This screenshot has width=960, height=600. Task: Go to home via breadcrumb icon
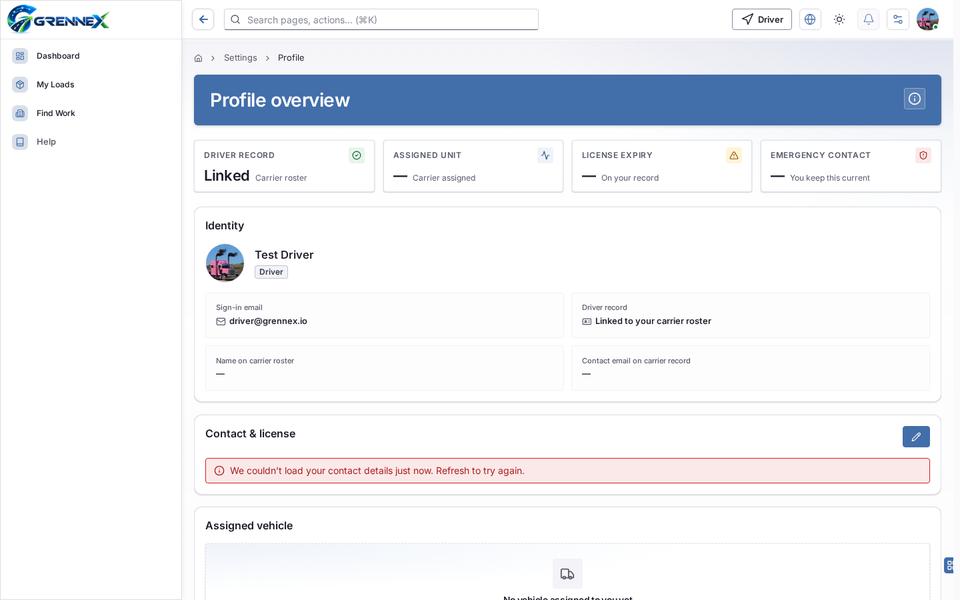point(198,58)
